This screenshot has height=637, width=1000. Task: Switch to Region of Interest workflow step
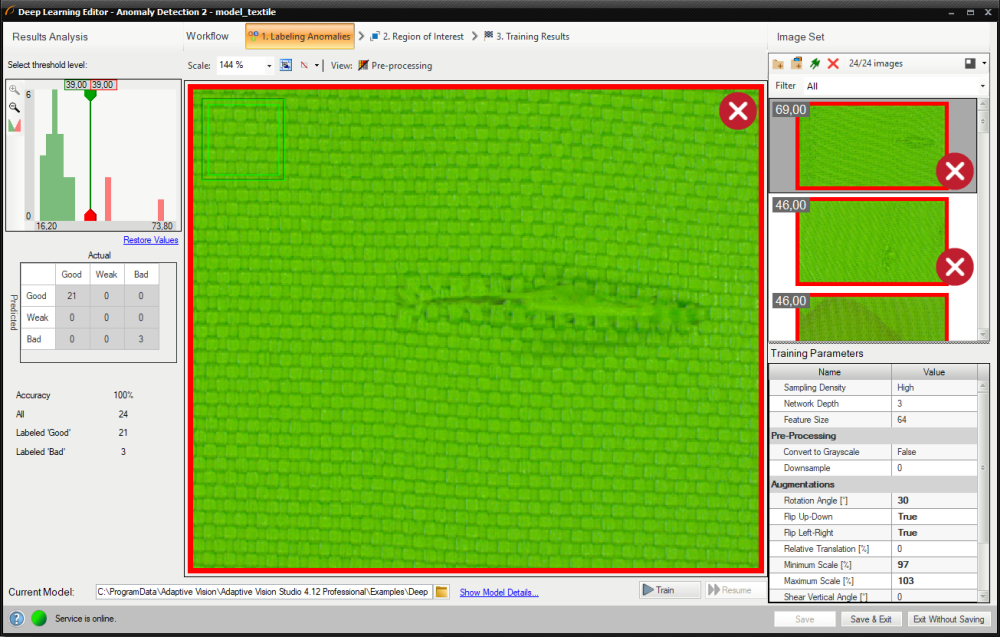coord(416,37)
